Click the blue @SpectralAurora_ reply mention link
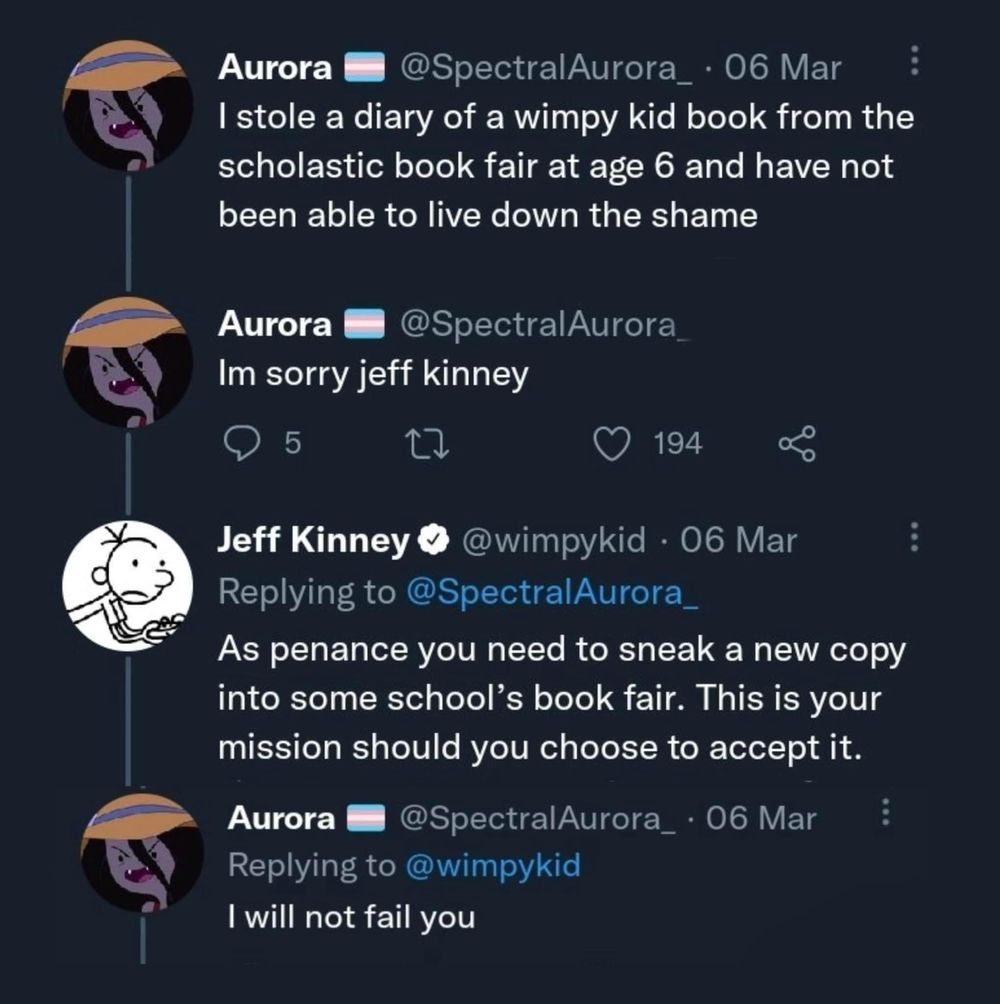Viewport: 1000px width, 1004px height. coord(552,592)
